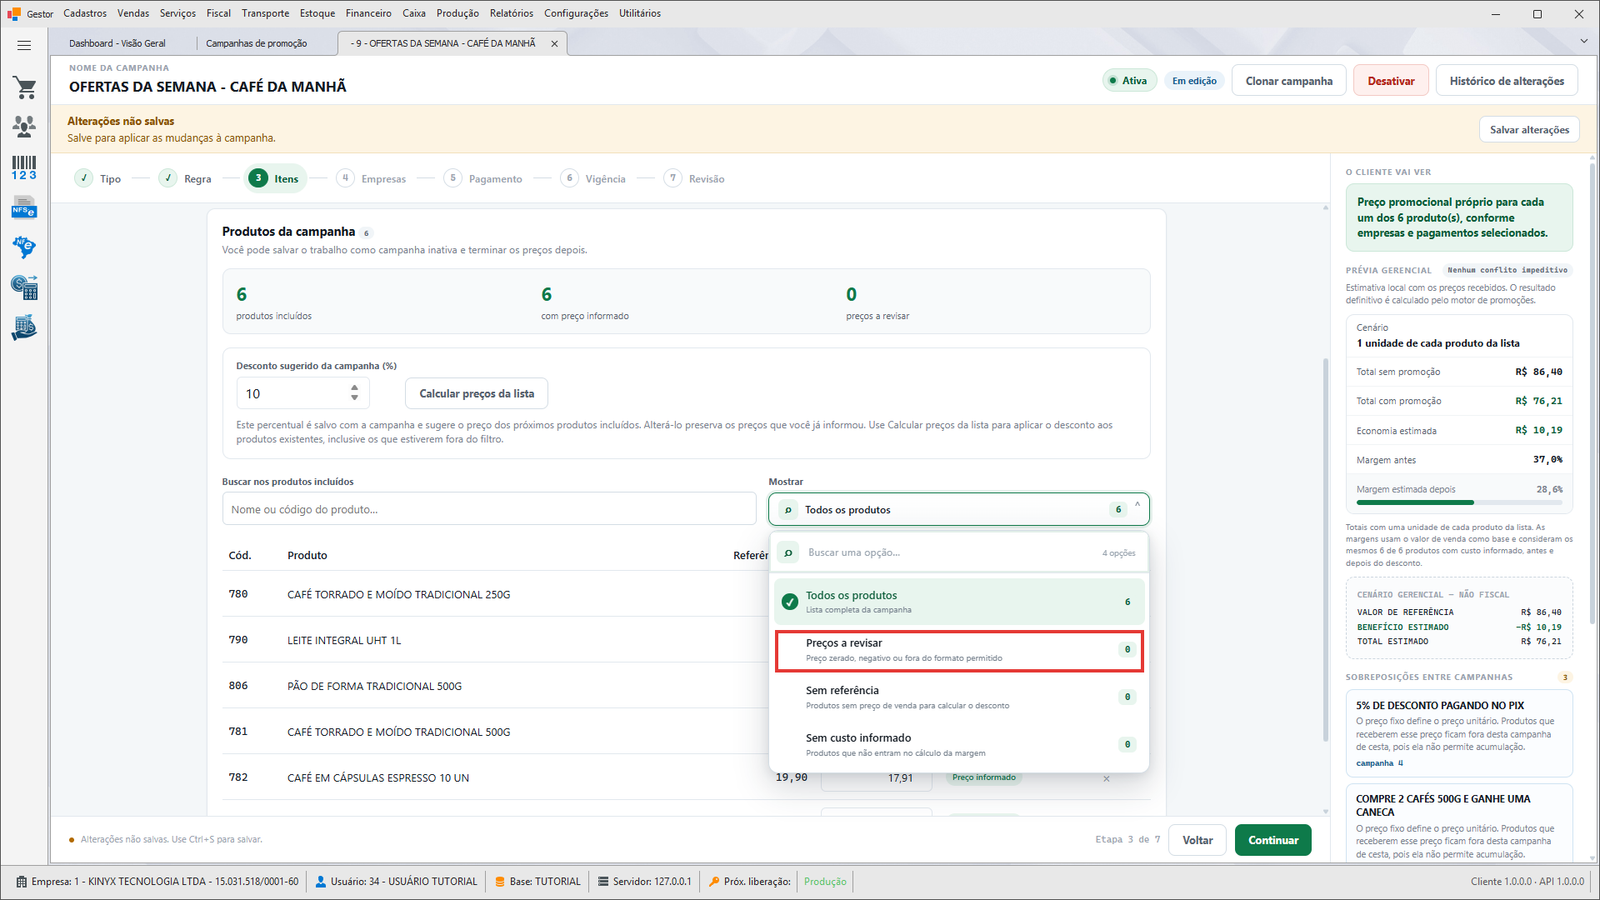The image size is (1600, 900).
Task: Jump to step 6 Vigência
Action: point(593,179)
